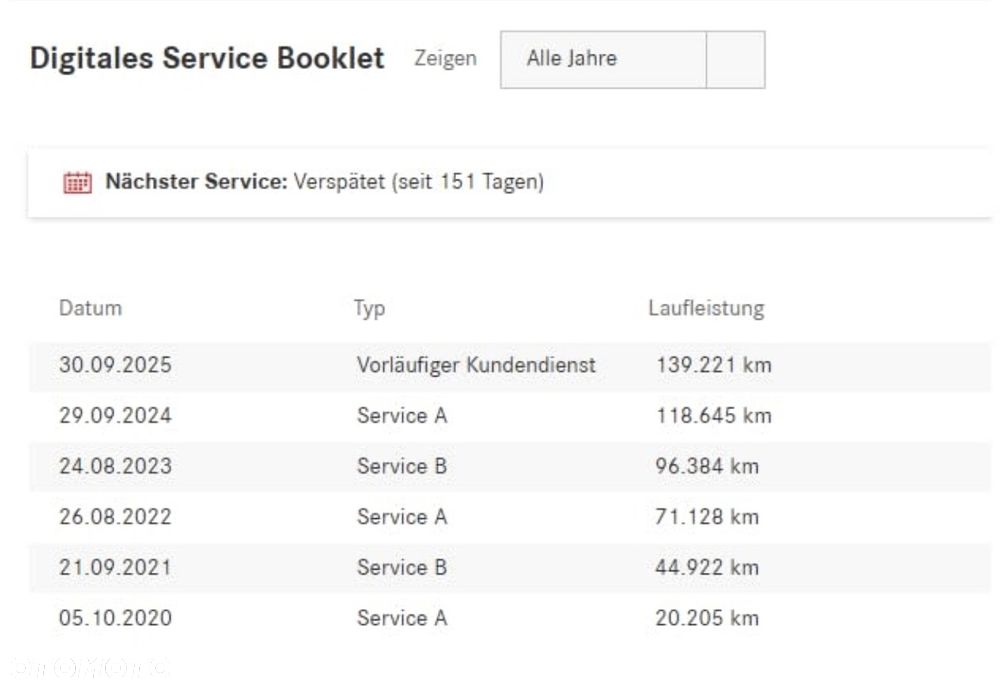The image size is (1000, 688).
Task: Select the Datum column header
Action: click(x=90, y=308)
